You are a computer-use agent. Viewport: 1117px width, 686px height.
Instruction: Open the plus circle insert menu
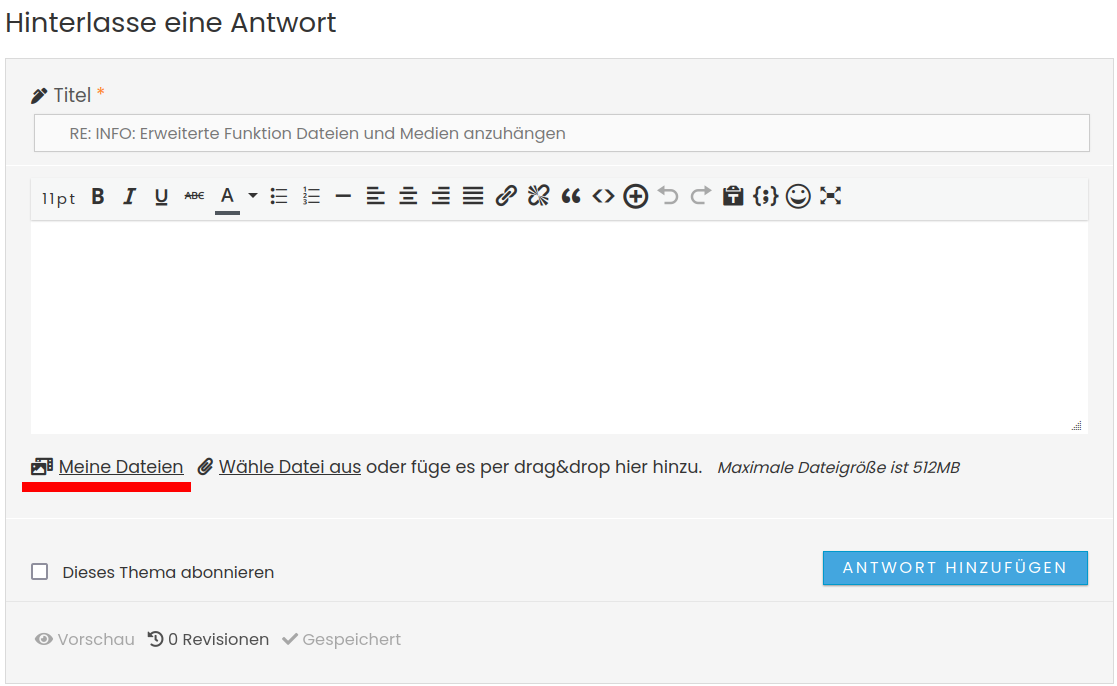click(x=636, y=197)
